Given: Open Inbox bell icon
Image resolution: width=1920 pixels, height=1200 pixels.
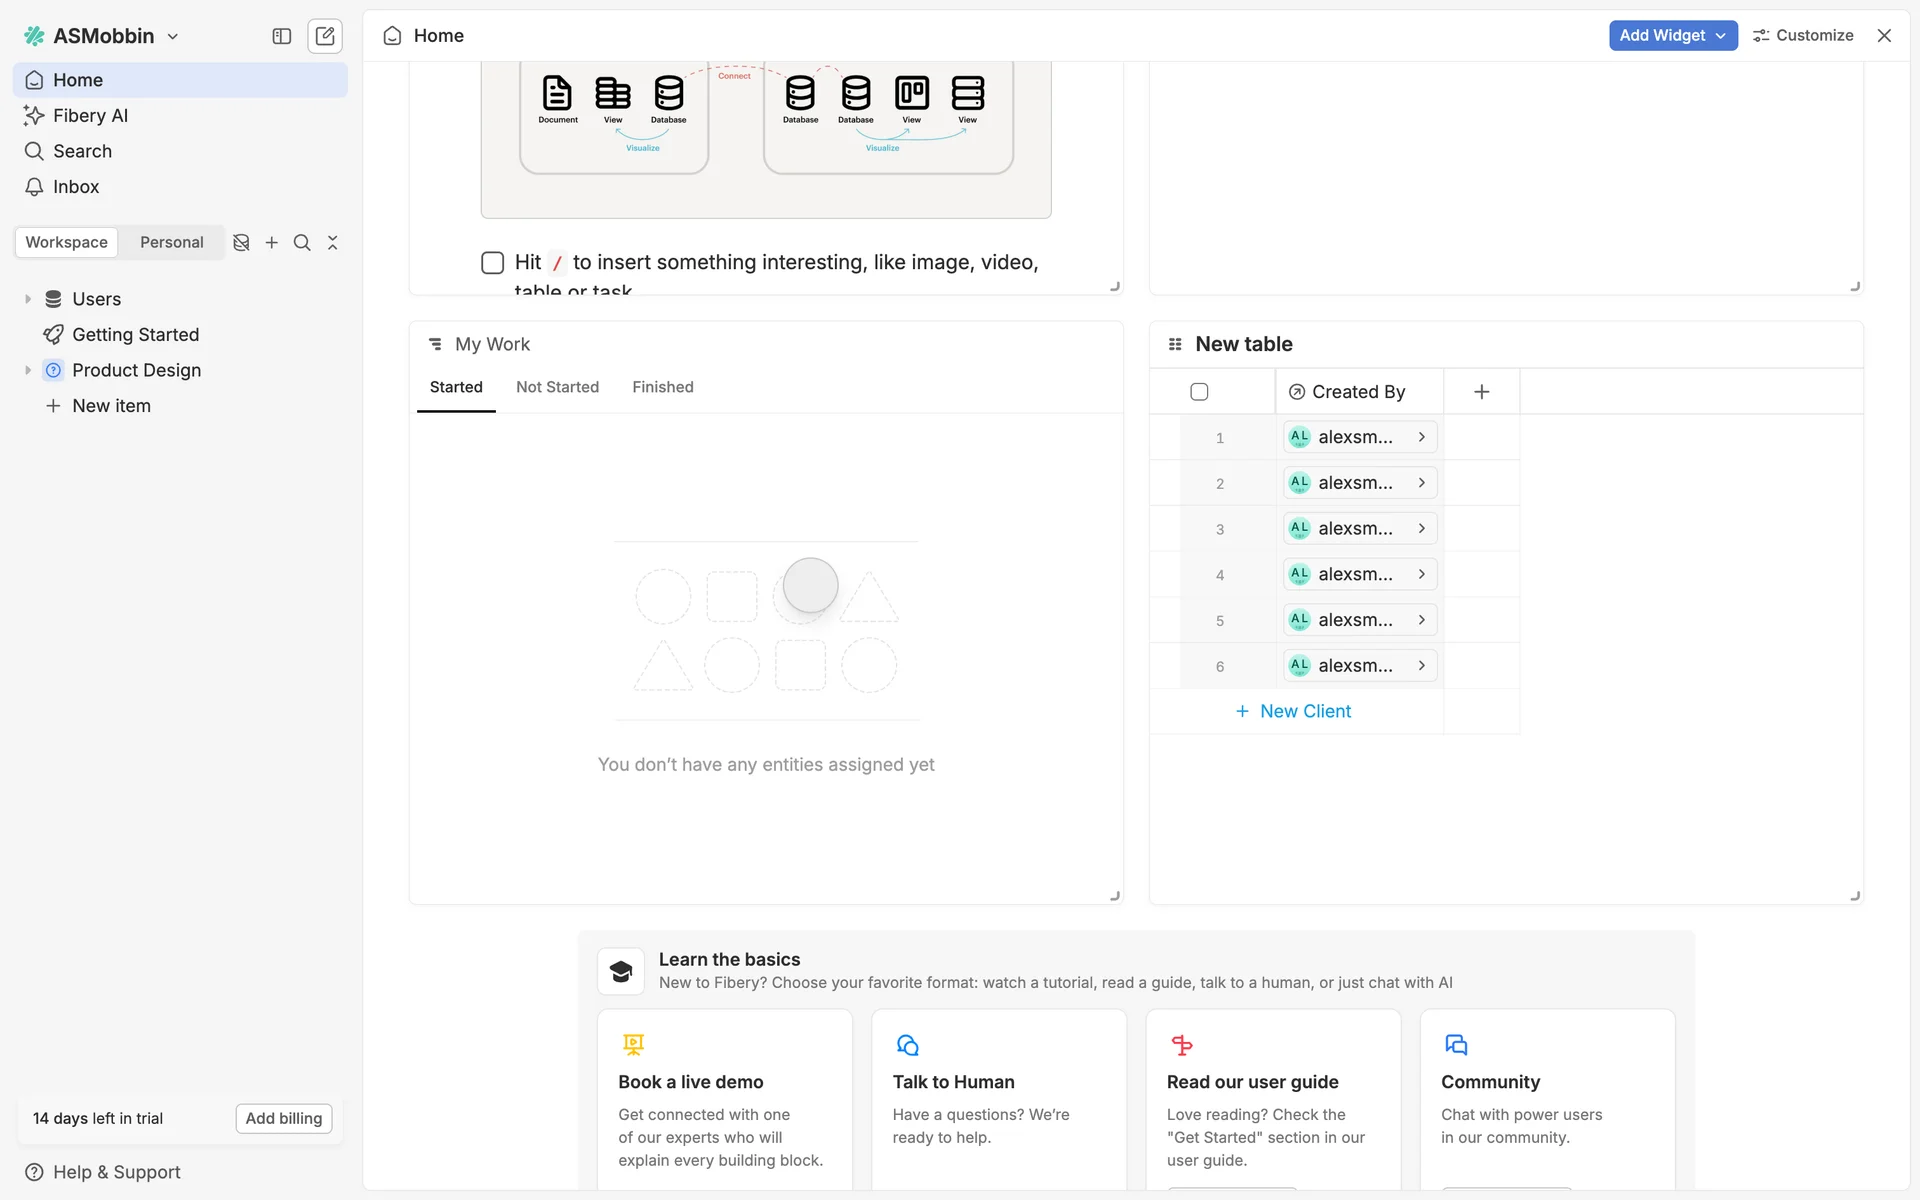Looking at the screenshot, I should pos(34,187).
